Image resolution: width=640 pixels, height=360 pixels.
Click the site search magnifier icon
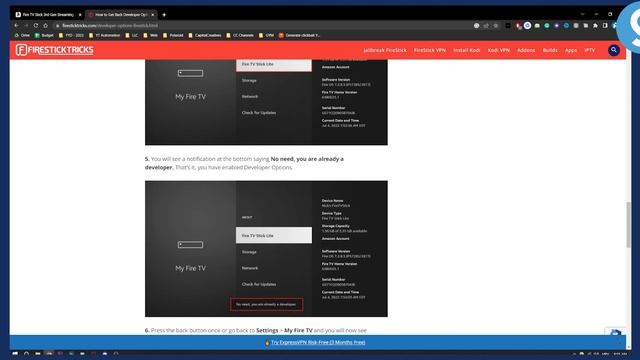coord(613,50)
